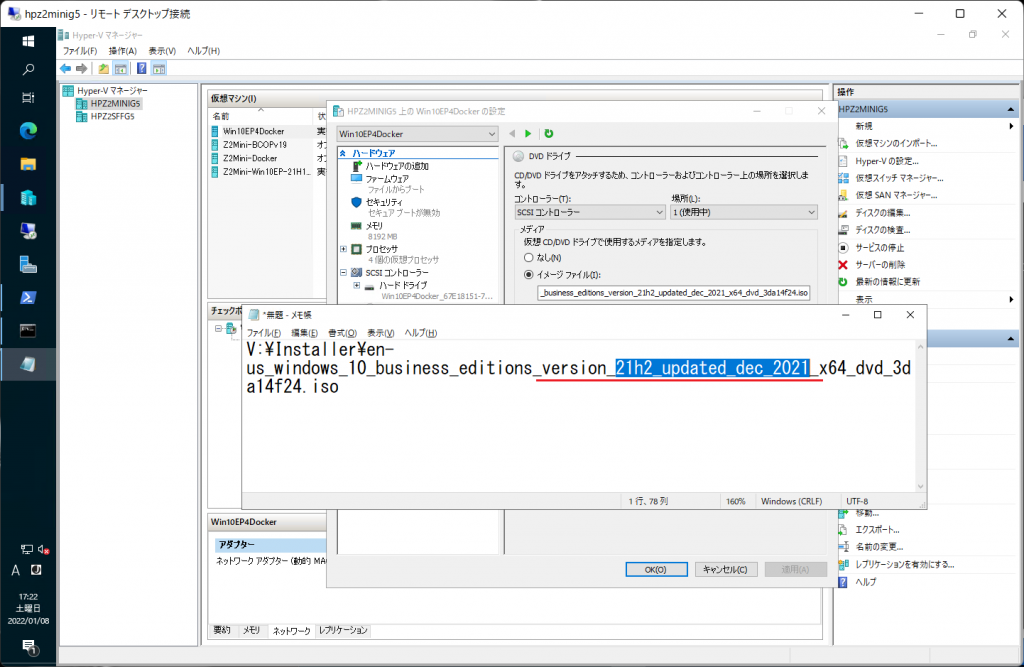Click 最新の情報に更新 action
The width and height of the screenshot is (1024, 667).
click(888, 282)
